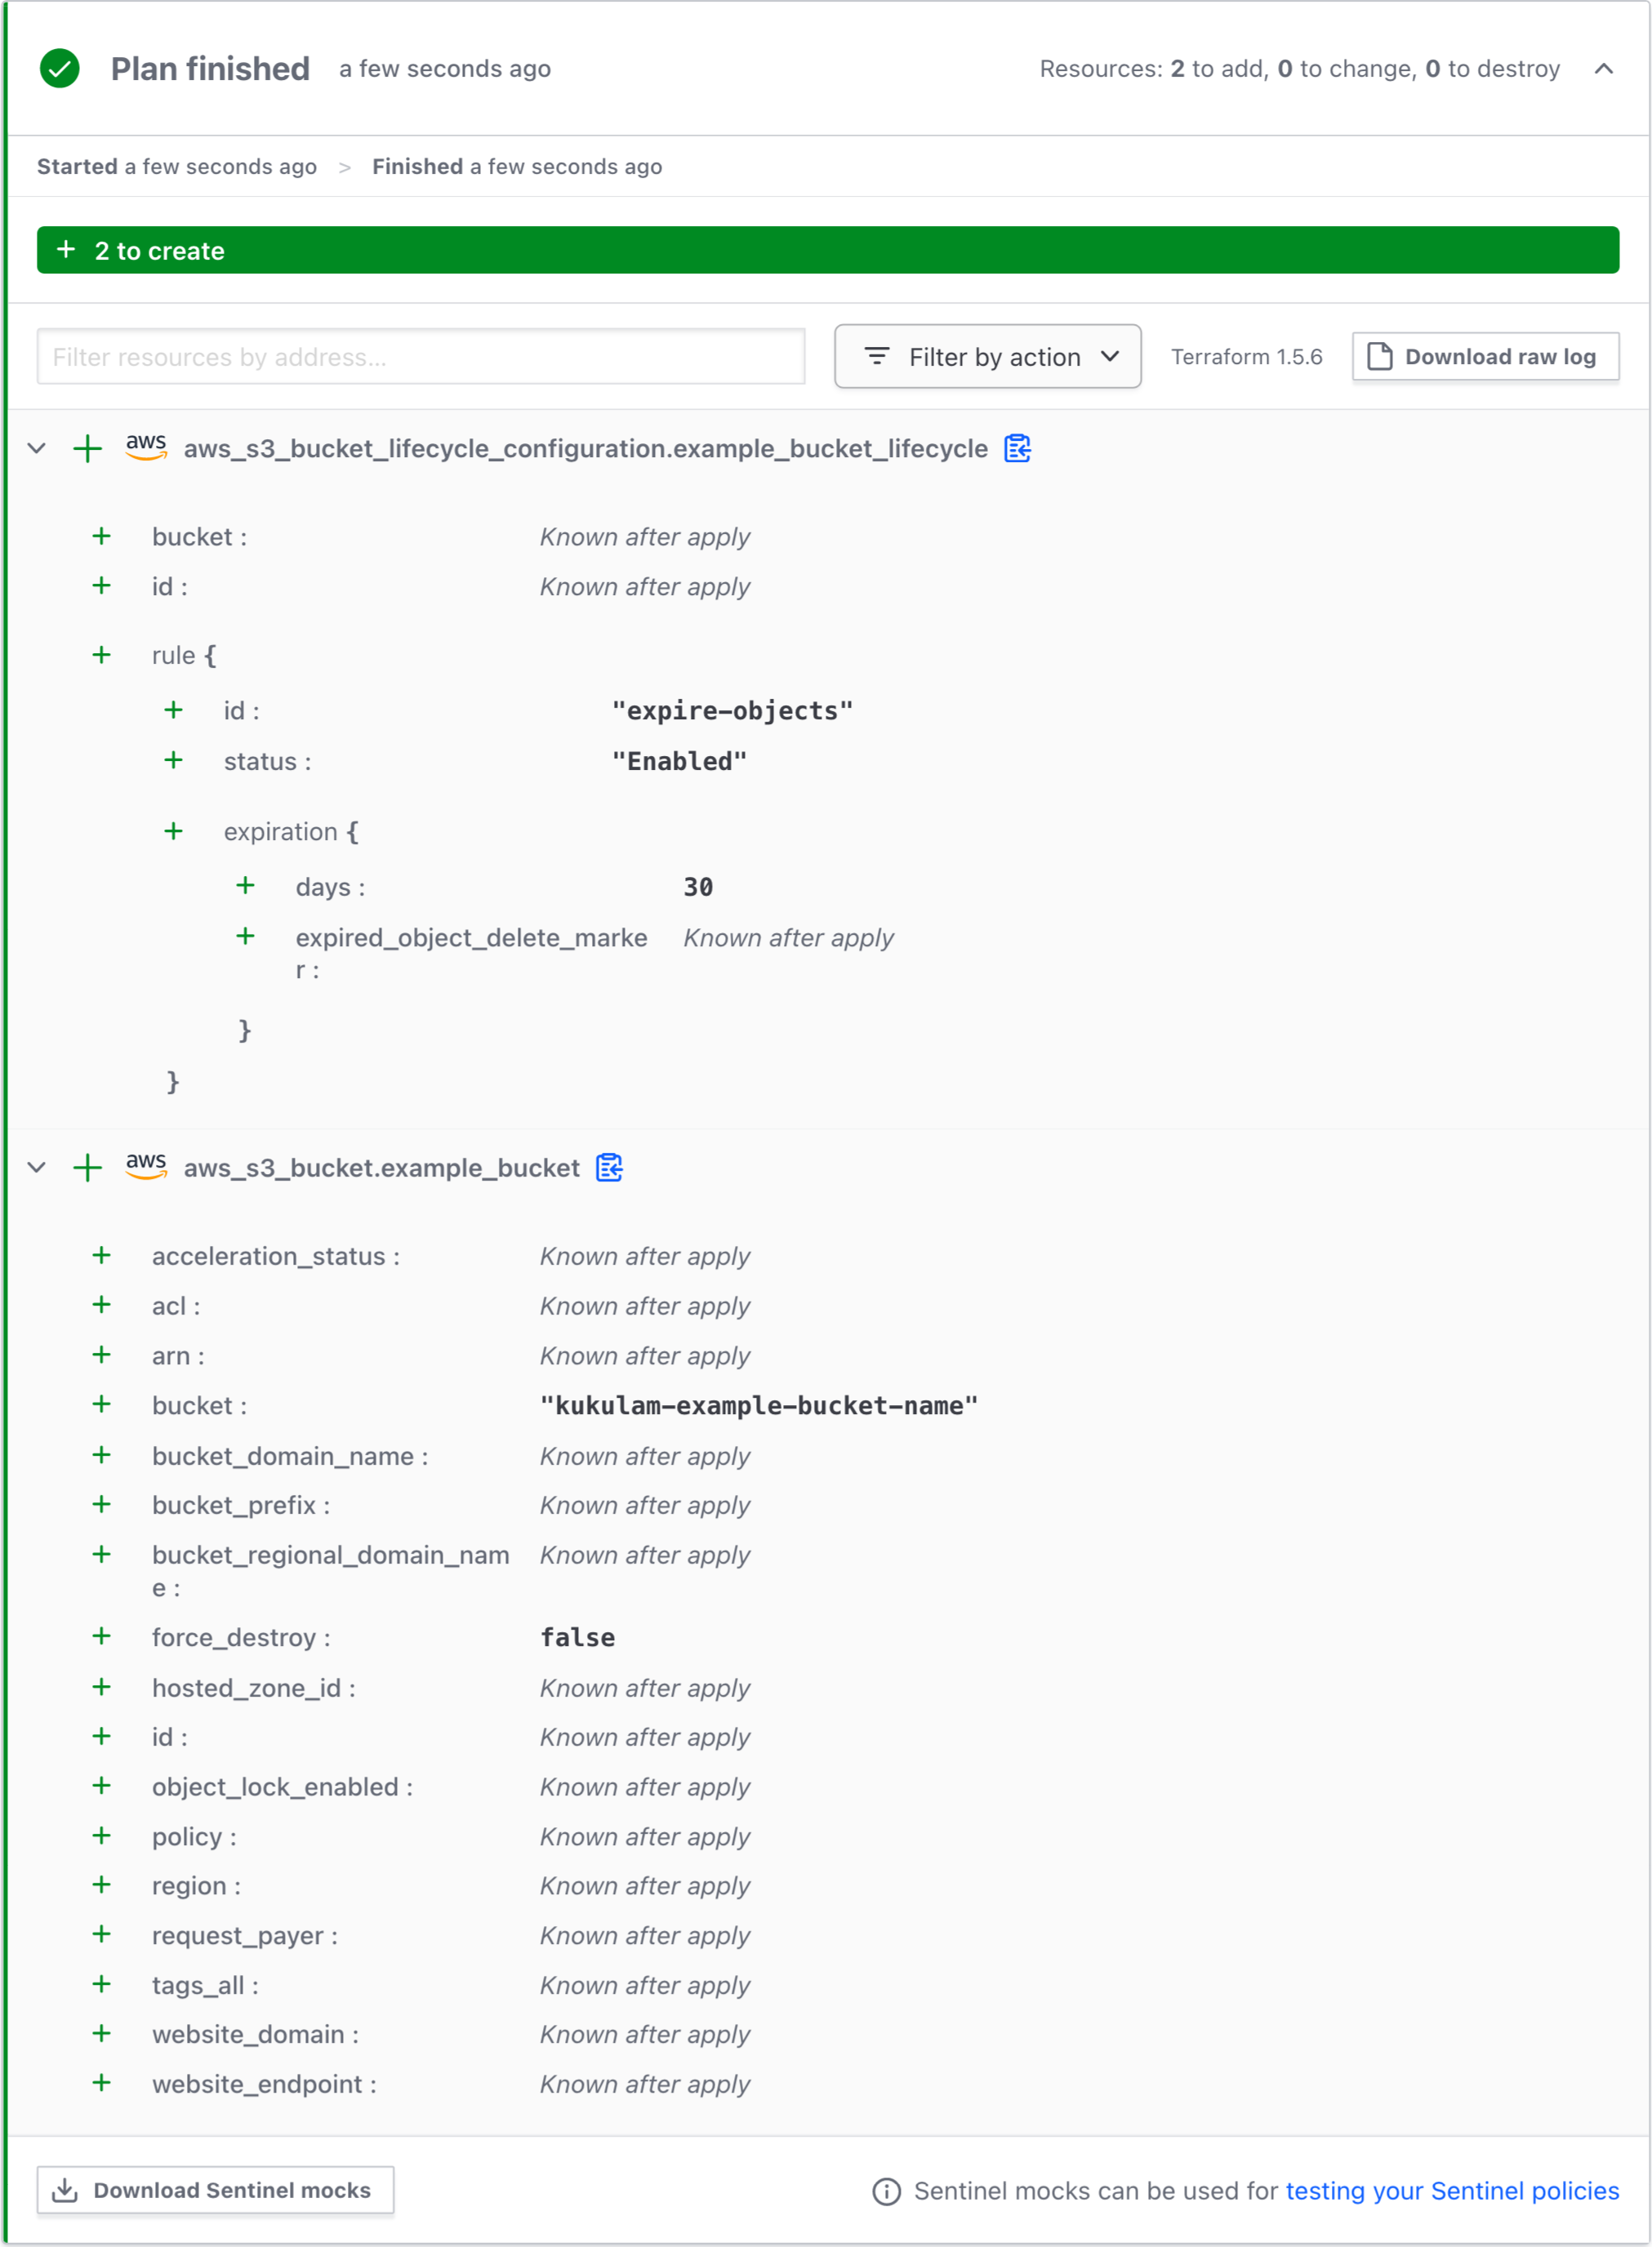Image resolution: width=1652 pixels, height=2247 pixels.
Task: Download the raw log
Action: [x=1485, y=357]
